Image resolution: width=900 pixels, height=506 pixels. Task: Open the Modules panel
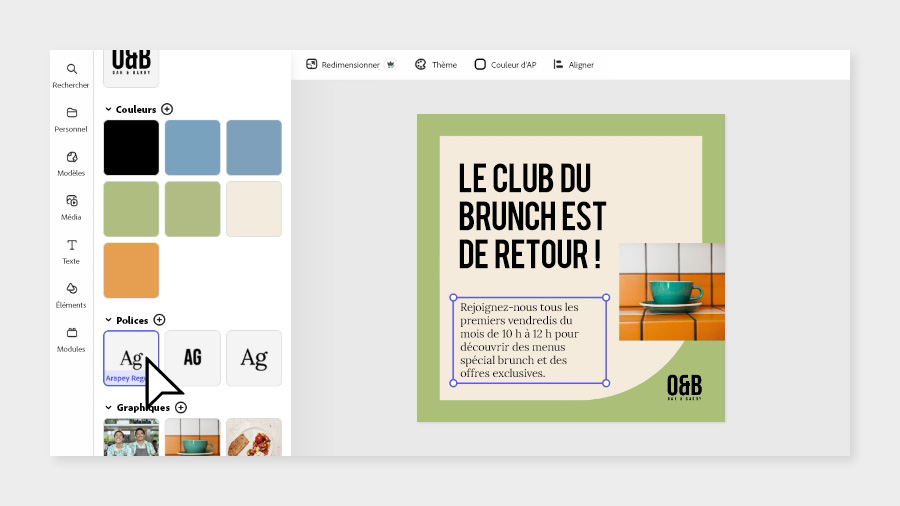71,340
